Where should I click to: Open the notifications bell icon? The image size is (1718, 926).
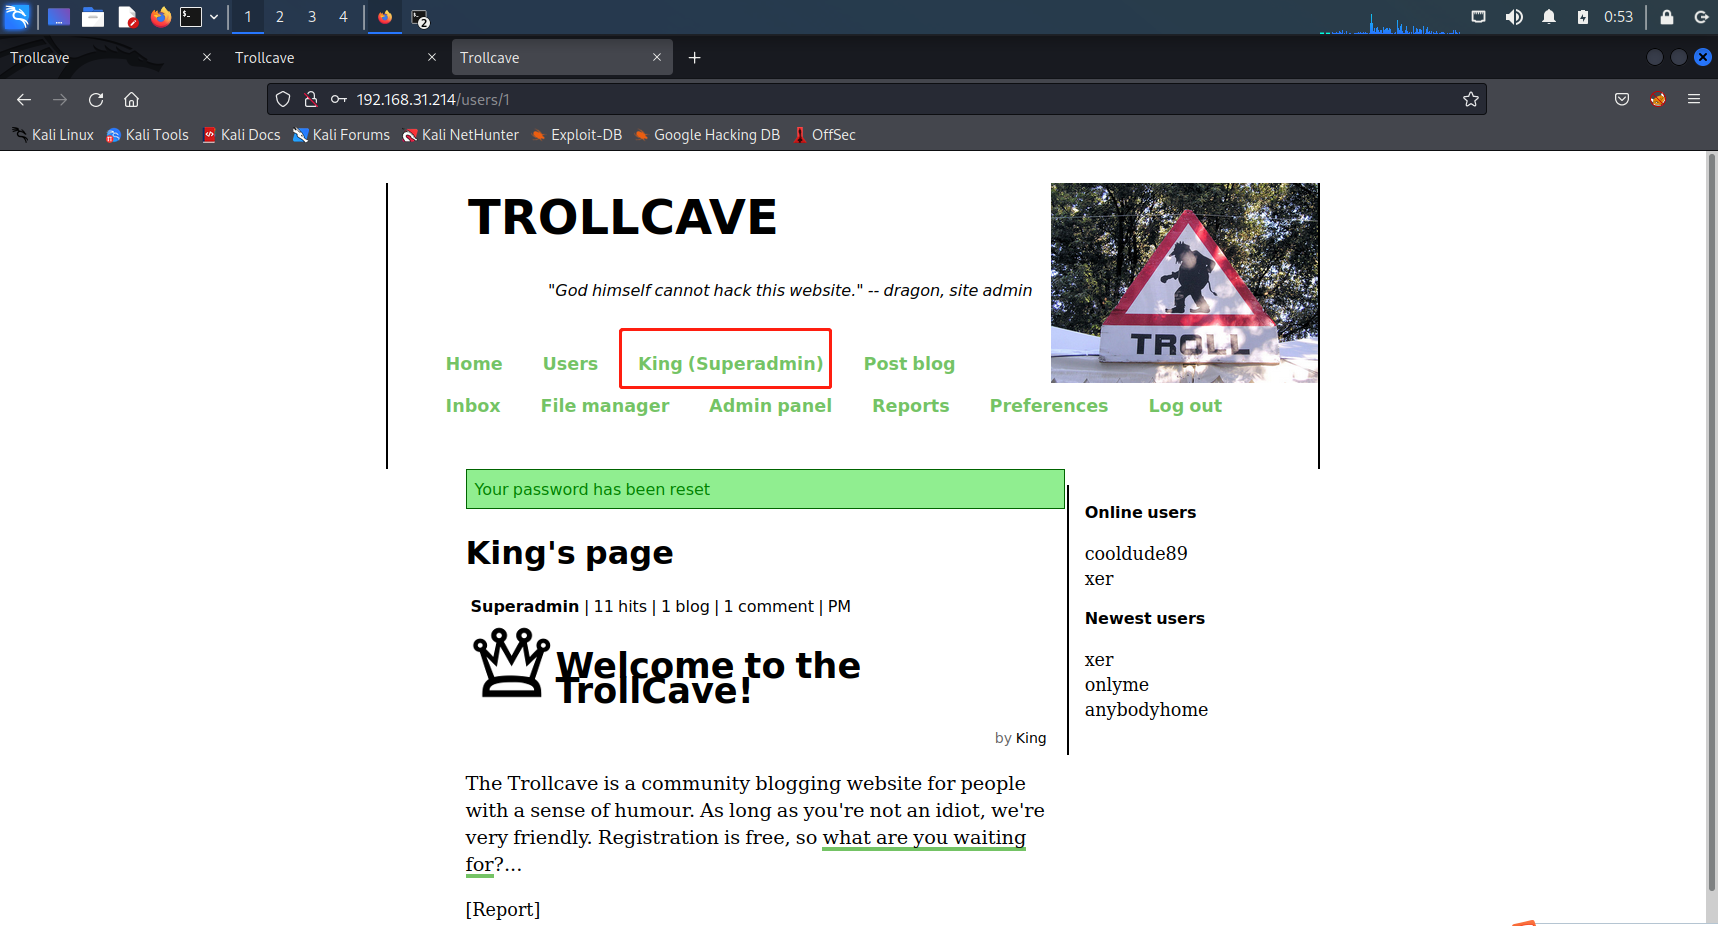coord(1549,17)
